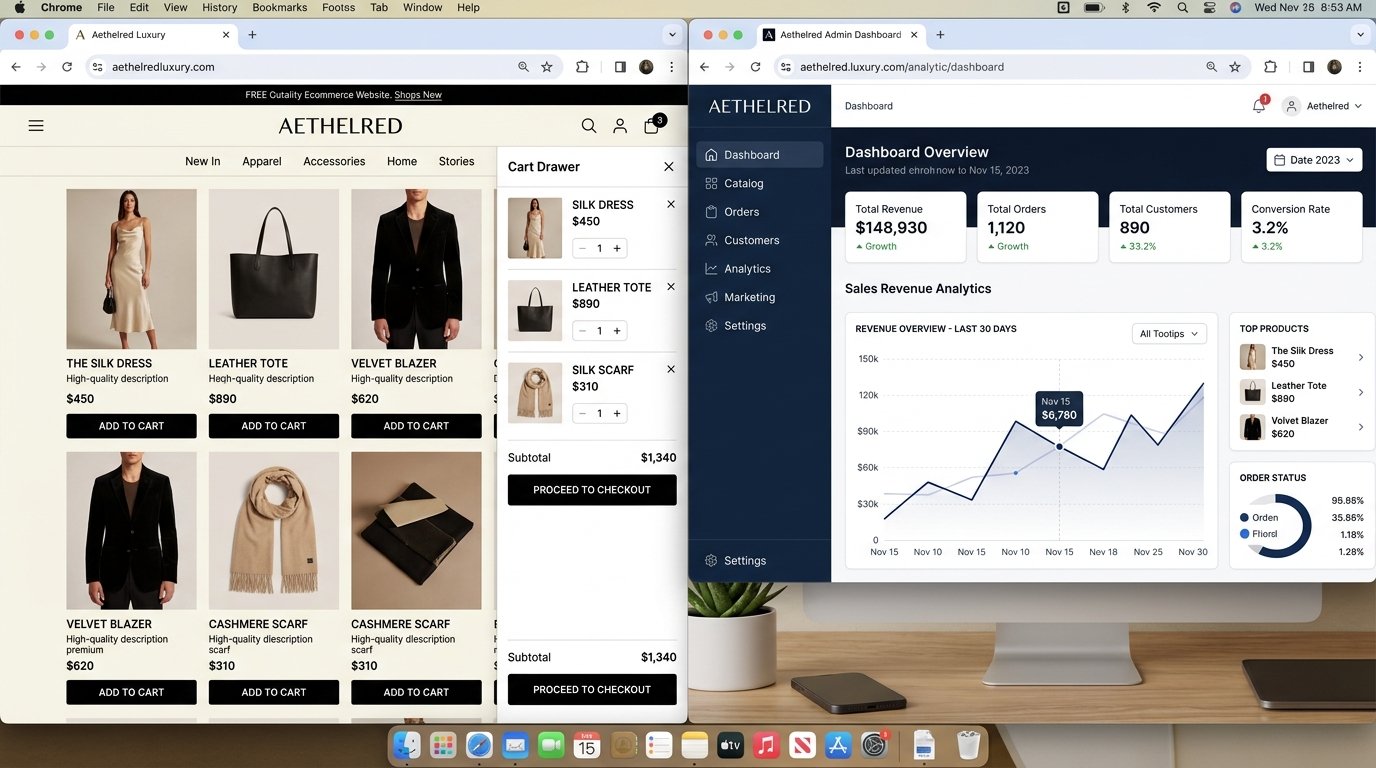
Task: Increase Silk Scarf quantity in the cart
Action: pyautogui.click(x=617, y=413)
